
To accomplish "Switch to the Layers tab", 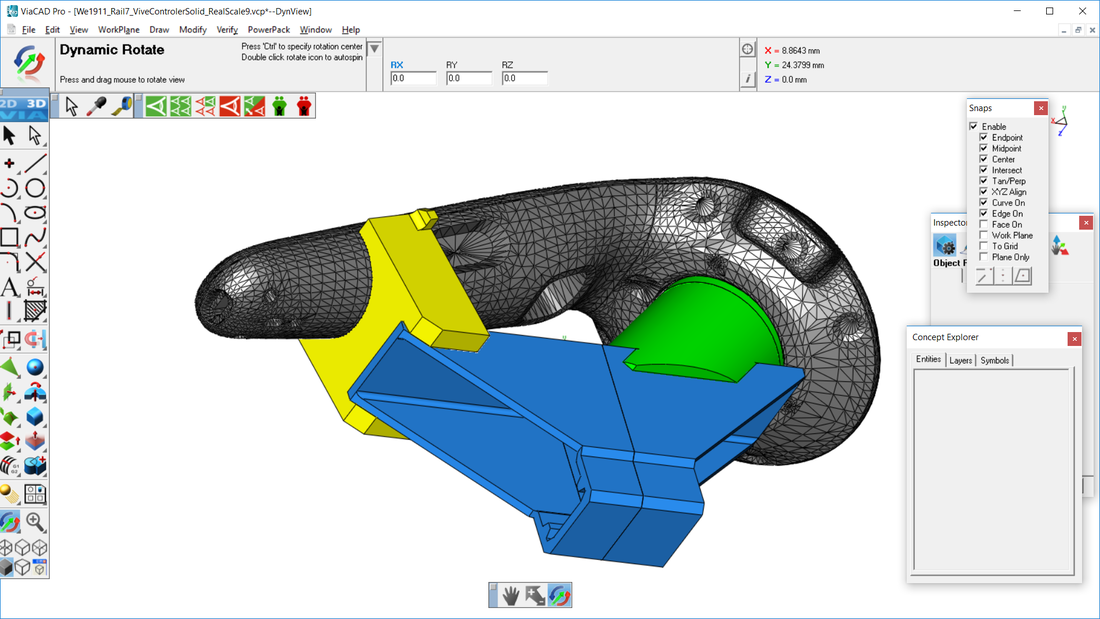I will tap(960, 360).
